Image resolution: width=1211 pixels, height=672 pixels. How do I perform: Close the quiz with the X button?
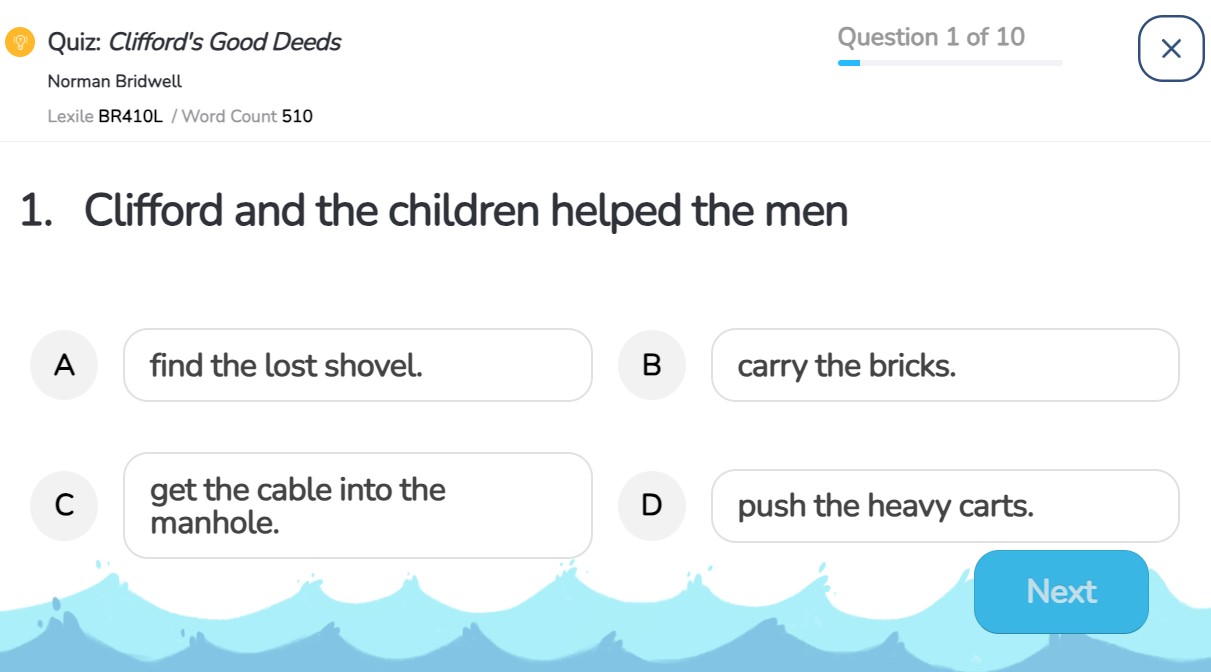point(1171,48)
